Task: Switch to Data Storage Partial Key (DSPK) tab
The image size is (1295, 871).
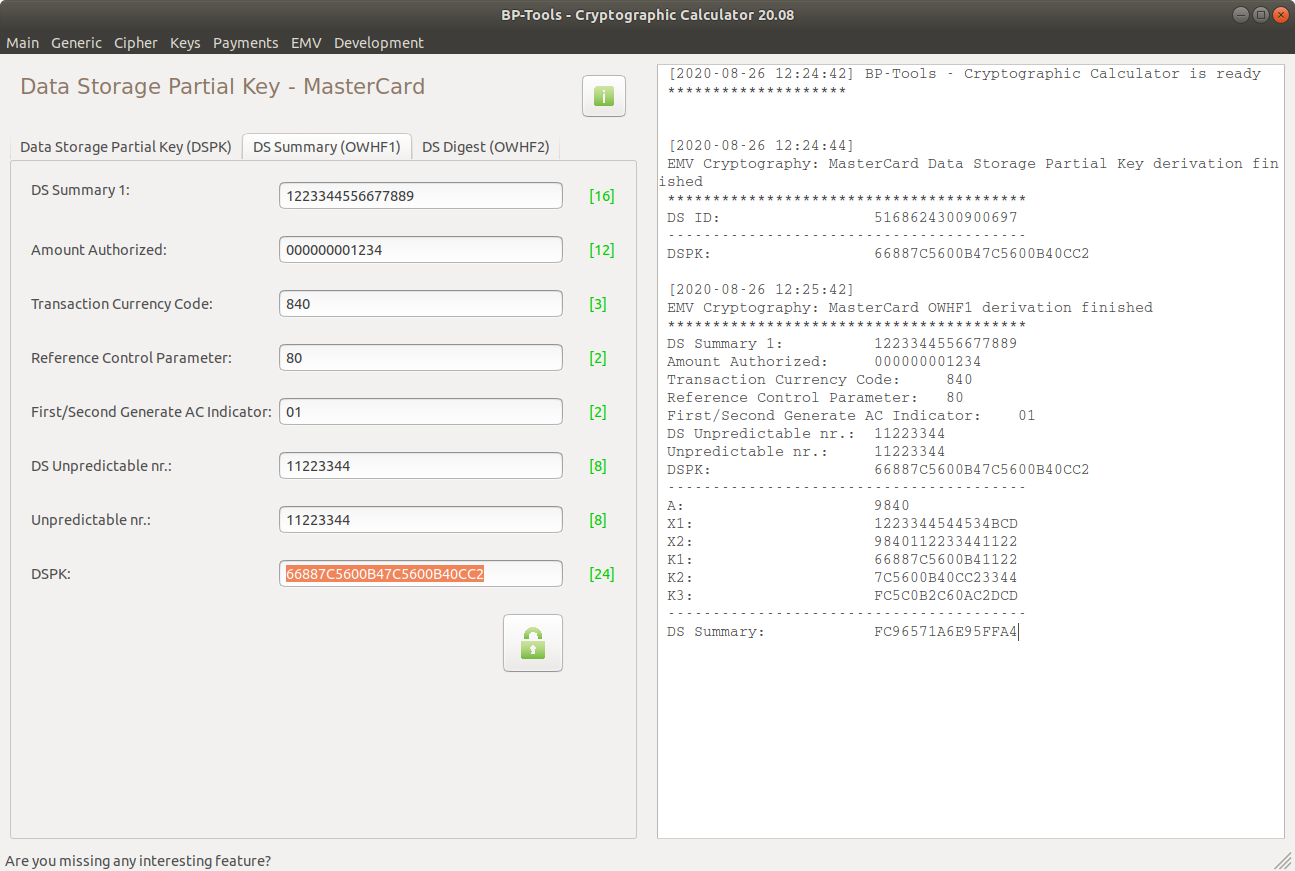Action: [x=126, y=147]
